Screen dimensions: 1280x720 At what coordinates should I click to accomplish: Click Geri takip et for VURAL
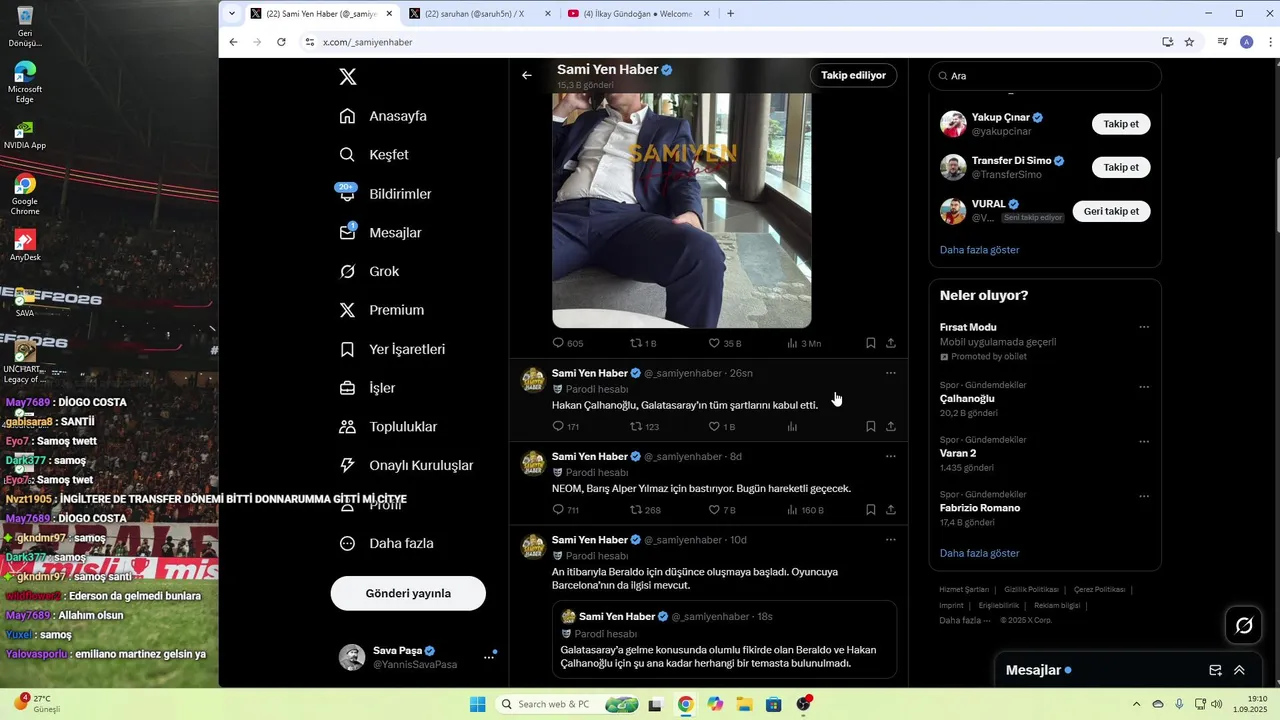1111,211
